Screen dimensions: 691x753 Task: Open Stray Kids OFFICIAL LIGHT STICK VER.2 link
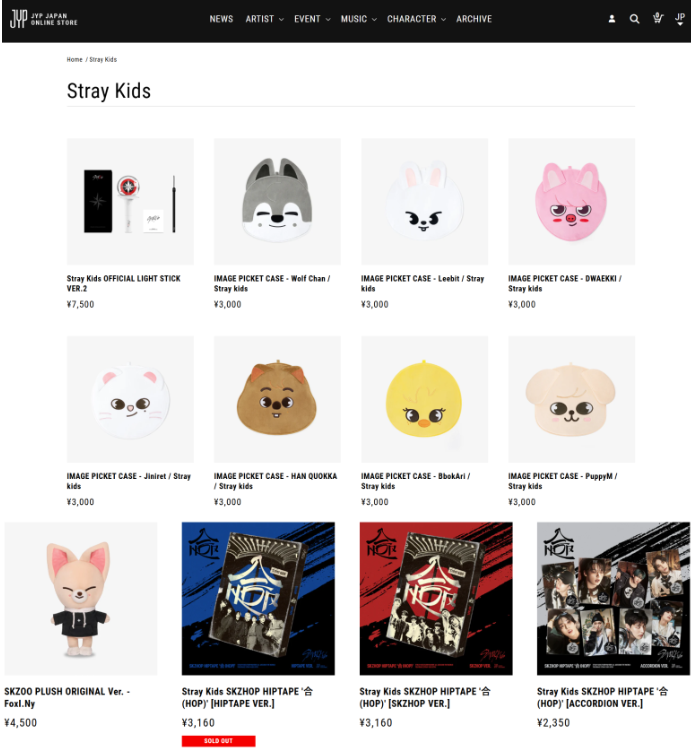124,283
